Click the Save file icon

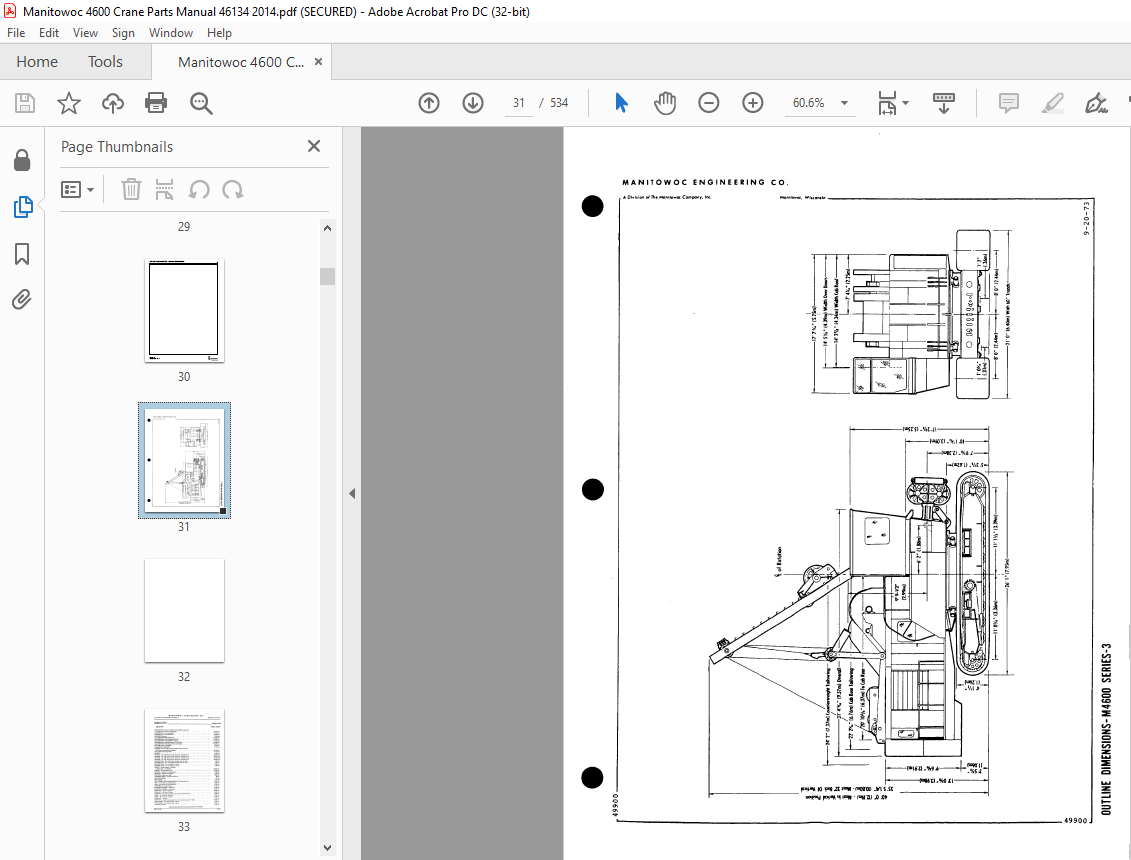(25, 103)
